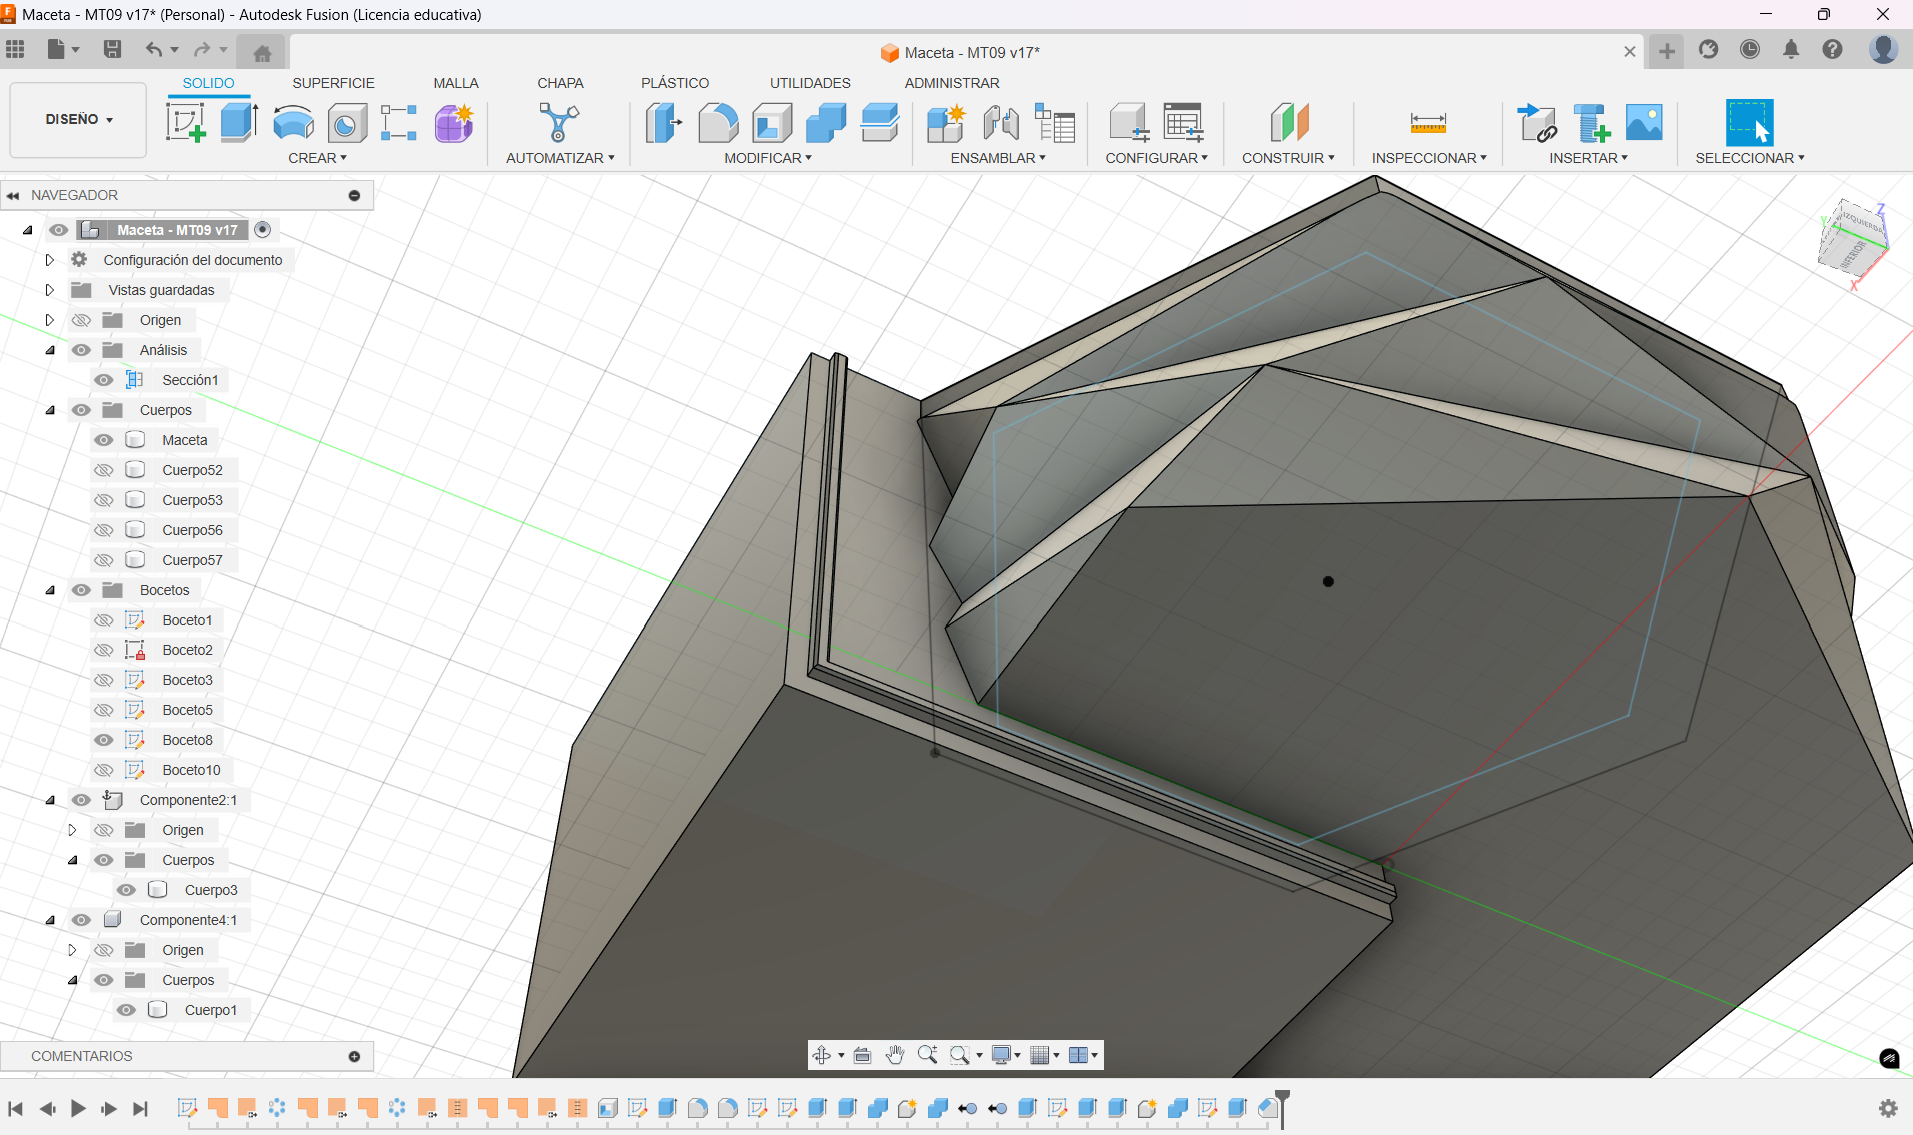Hide the Boceto8 sketch
Screen dimensions: 1913x1135
[x=103, y=740]
